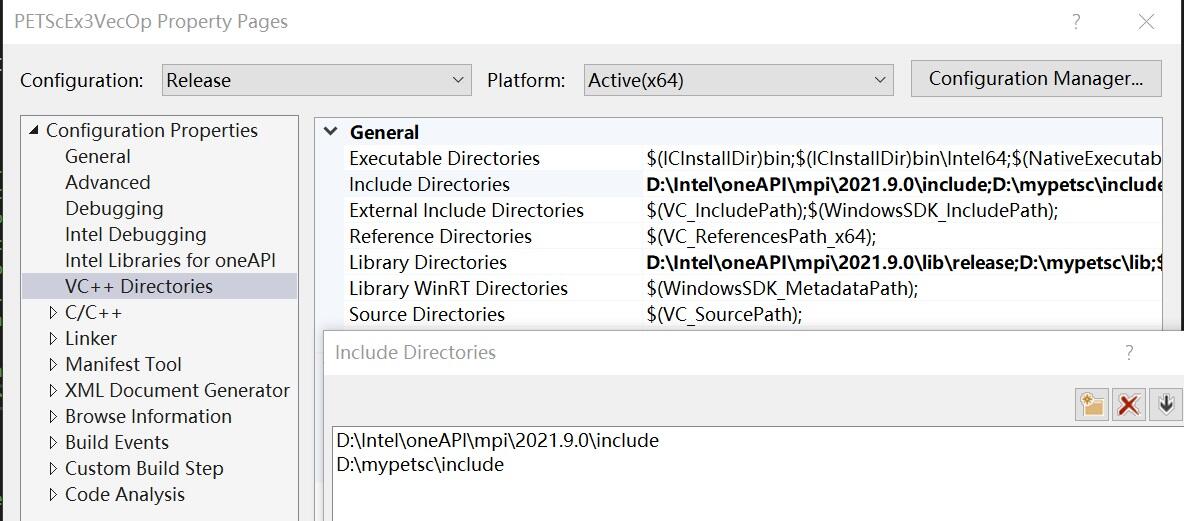Select the VC++ Directories page
Image resolution: width=1184 pixels, height=521 pixels.
pyautogui.click(x=139, y=287)
